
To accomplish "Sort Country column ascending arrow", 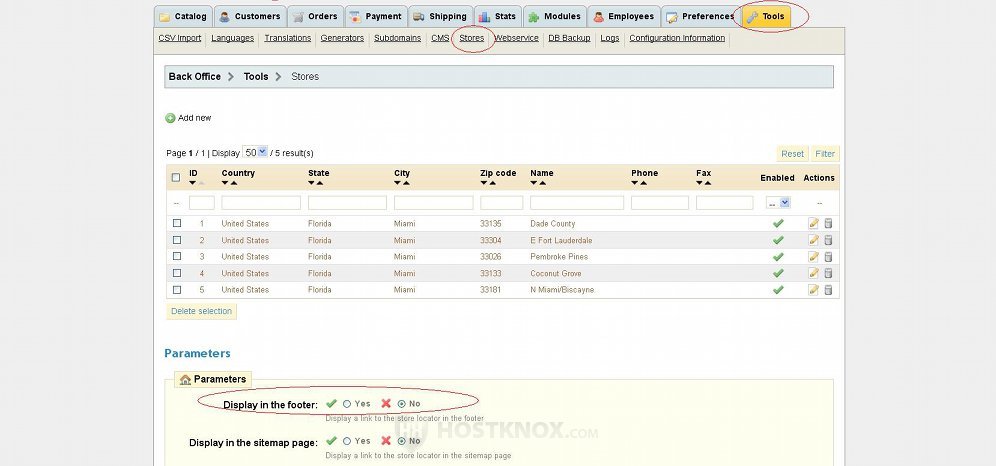I will click(234, 183).
